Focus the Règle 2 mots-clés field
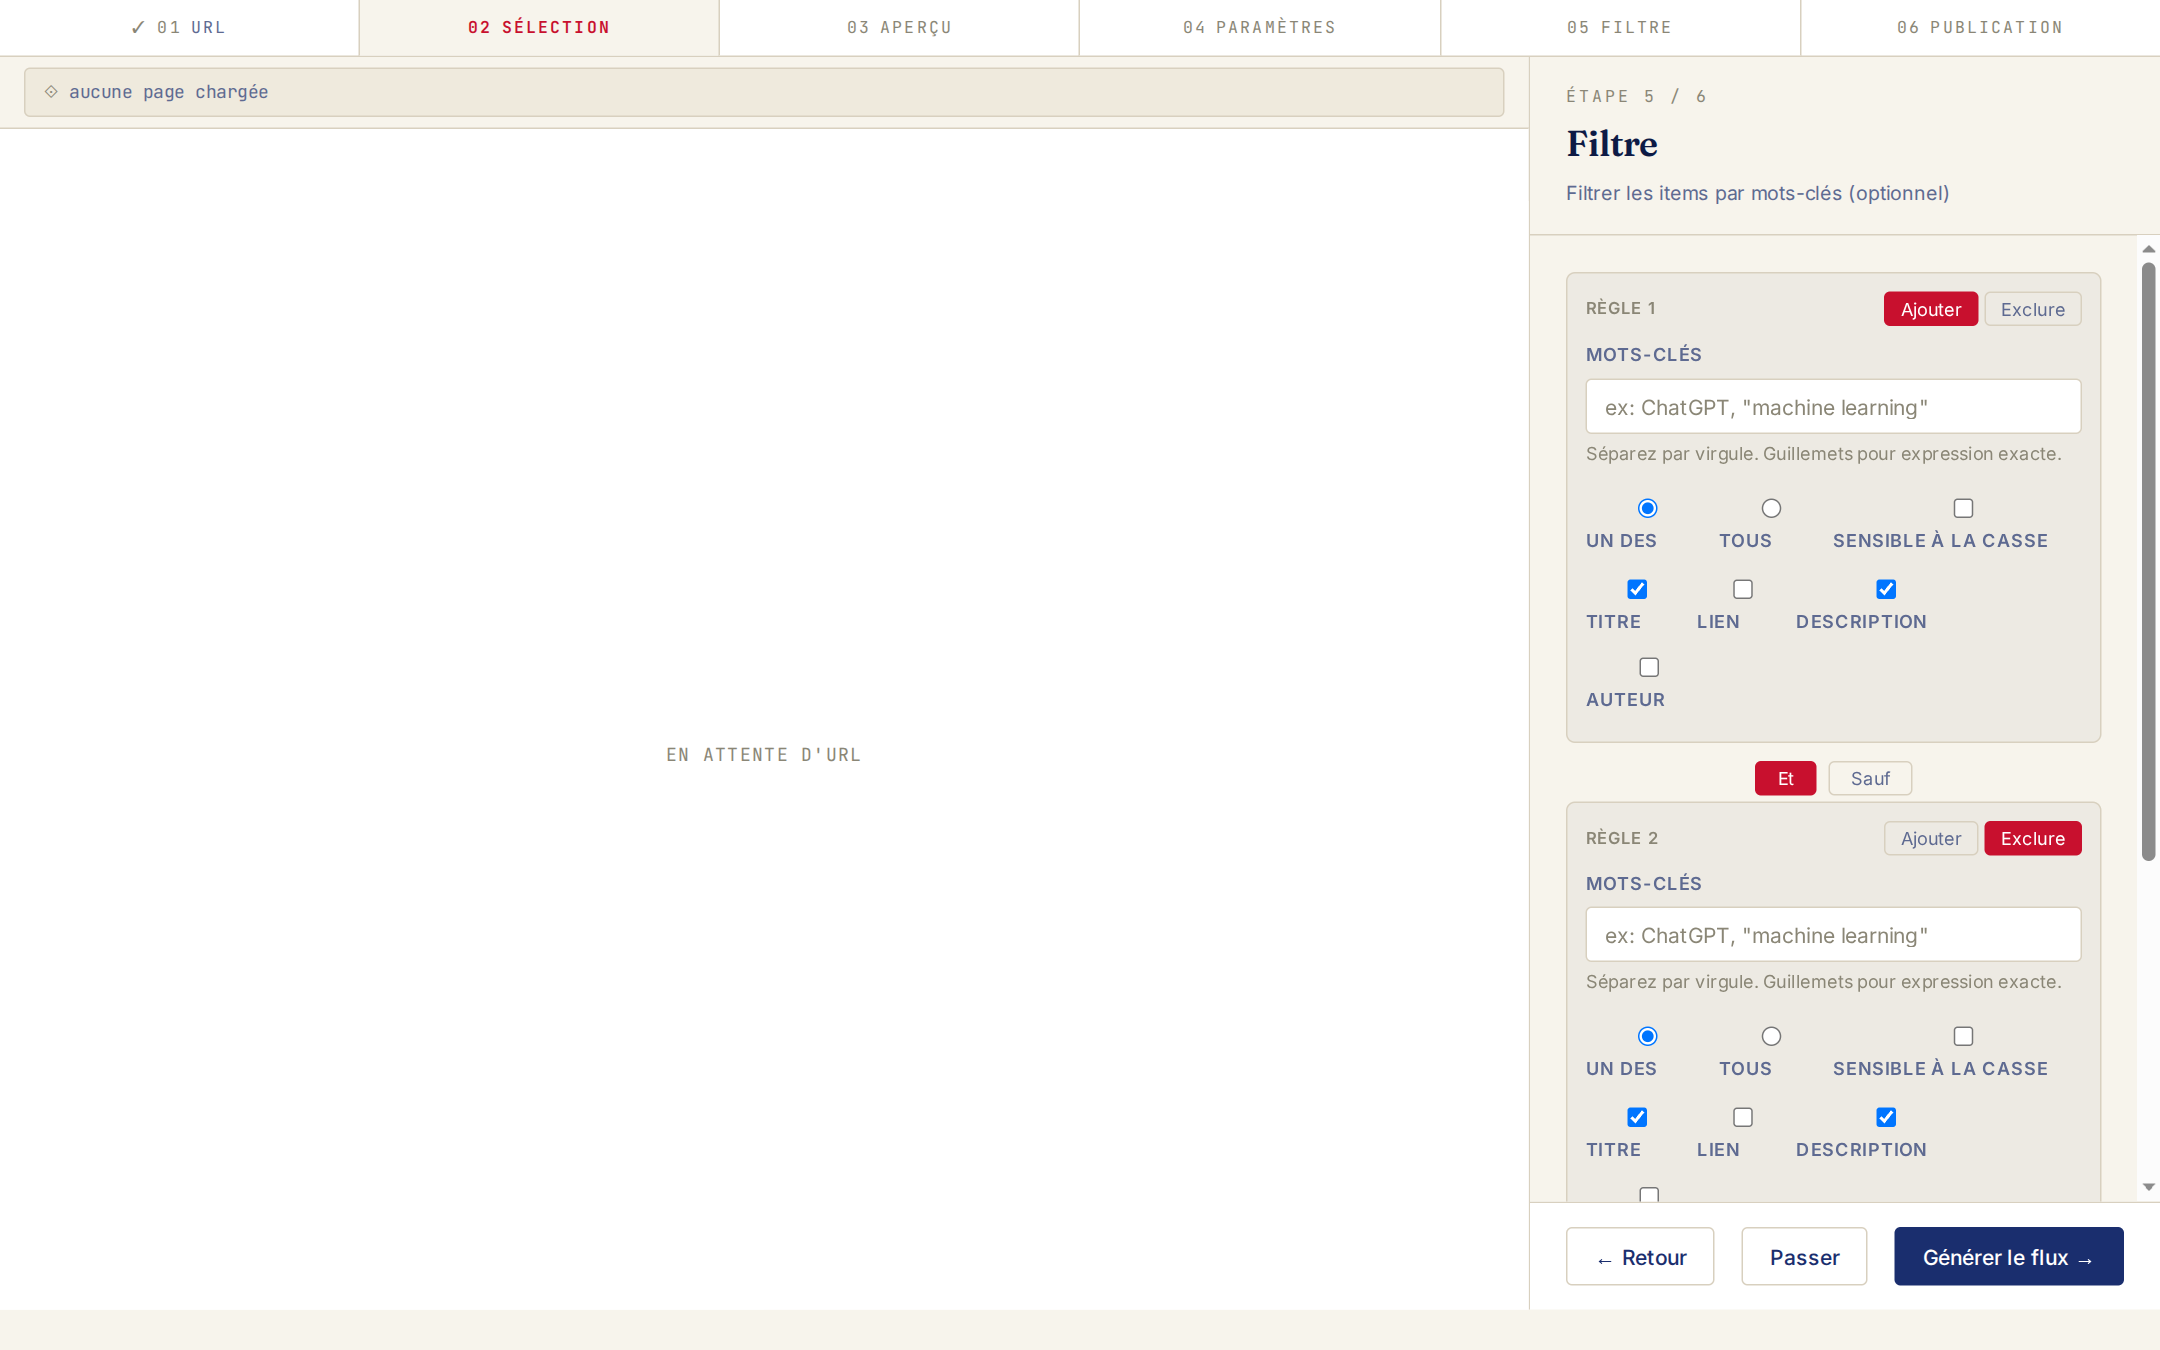Viewport: 2160px width, 1350px height. coord(1833,934)
